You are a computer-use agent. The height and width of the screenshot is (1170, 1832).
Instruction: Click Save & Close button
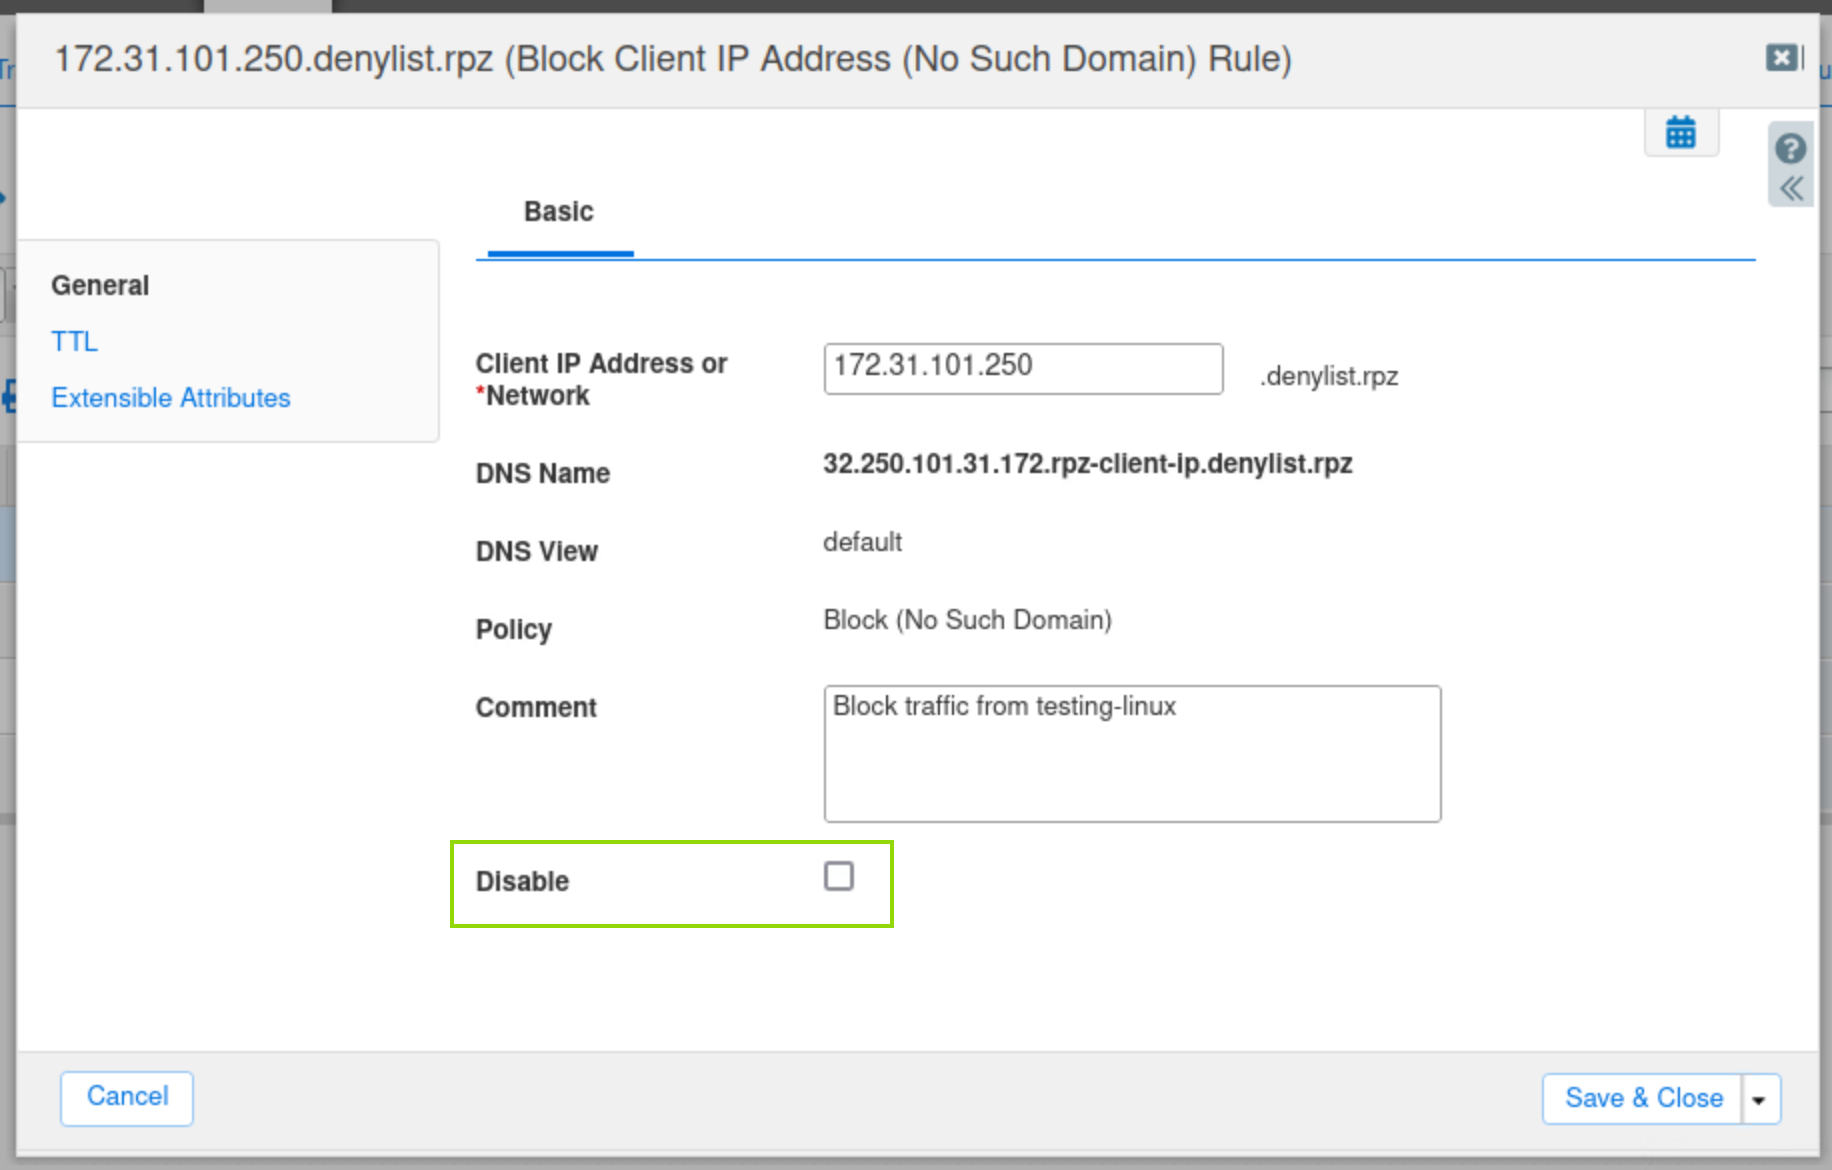pos(1642,1098)
